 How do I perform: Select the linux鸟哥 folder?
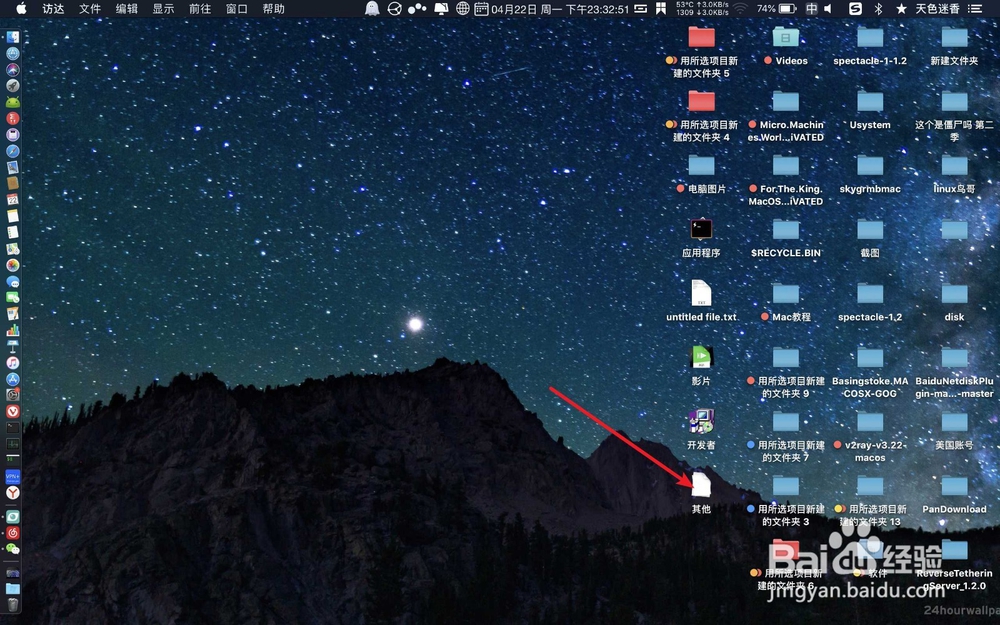click(x=954, y=172)
